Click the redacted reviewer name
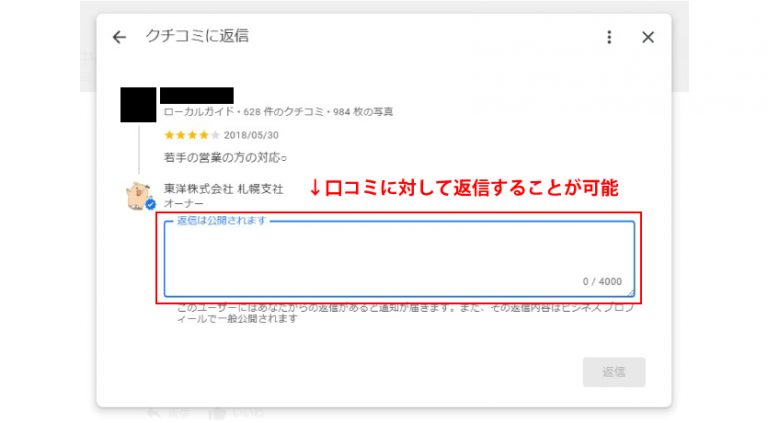The height and width of the screenshot is (423, 768). click(197, 95)
